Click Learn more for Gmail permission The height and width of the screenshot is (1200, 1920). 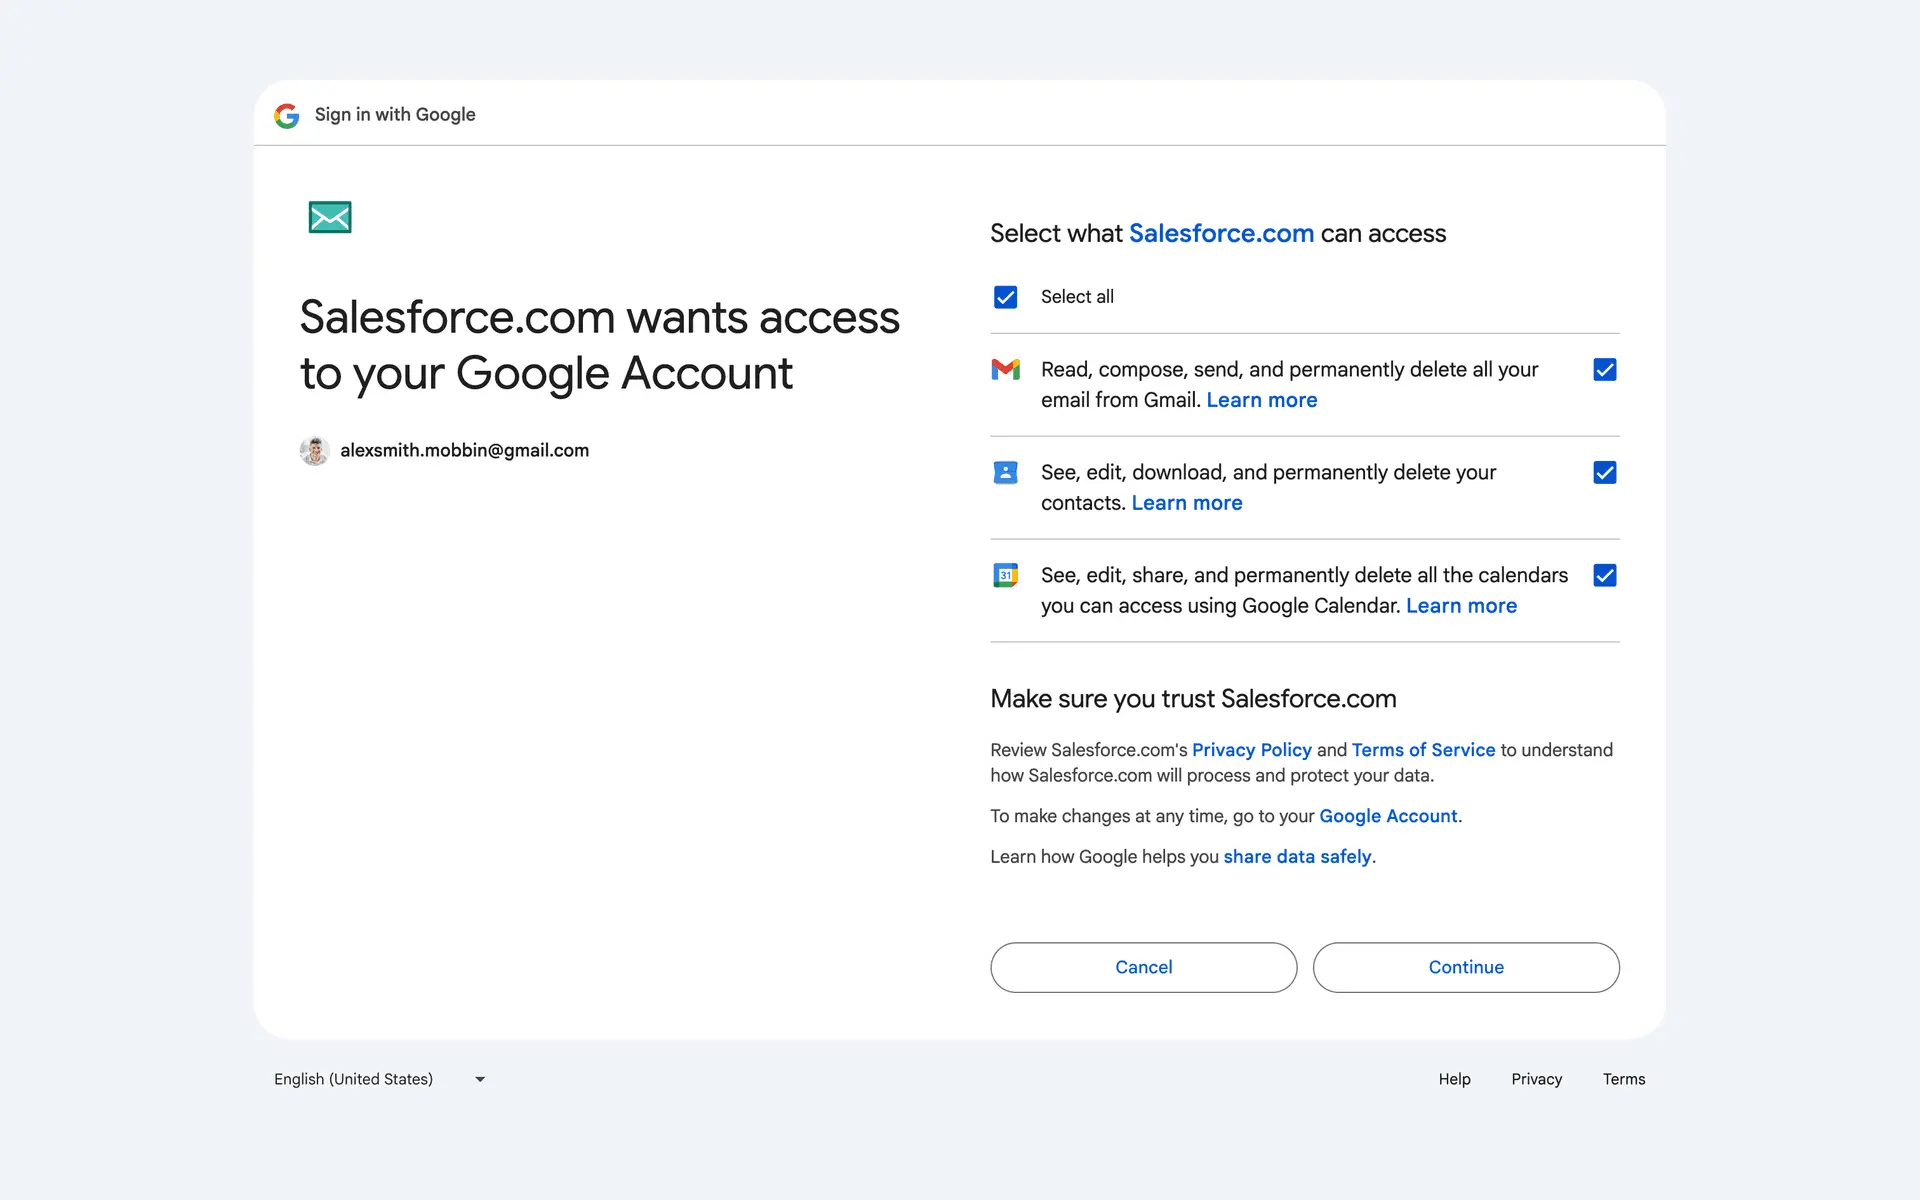1261,400
